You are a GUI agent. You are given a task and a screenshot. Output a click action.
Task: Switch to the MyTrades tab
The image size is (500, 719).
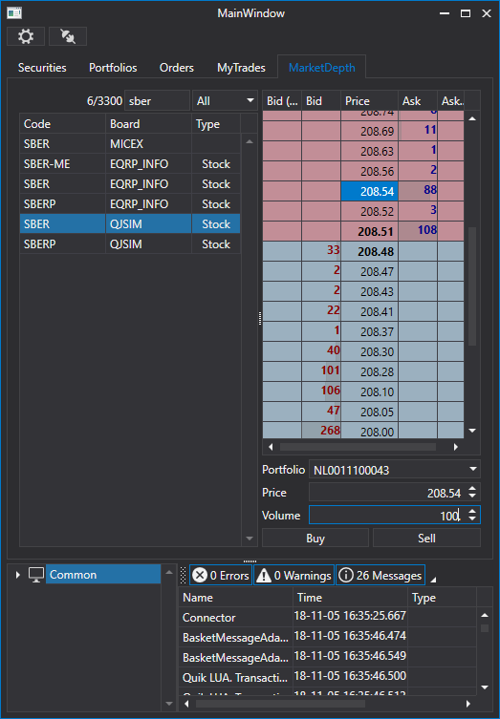tap(241, 68)
